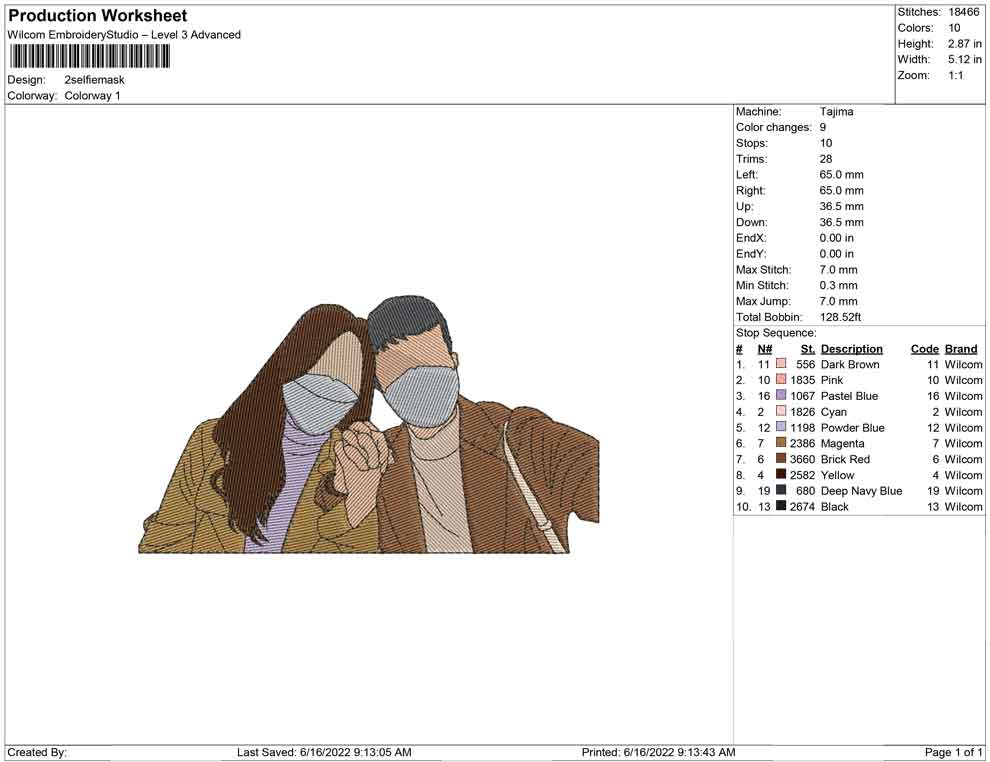The height and width of the screenshot is (762, 990).
Task: Click the N# column header
Action: point(765,348)
